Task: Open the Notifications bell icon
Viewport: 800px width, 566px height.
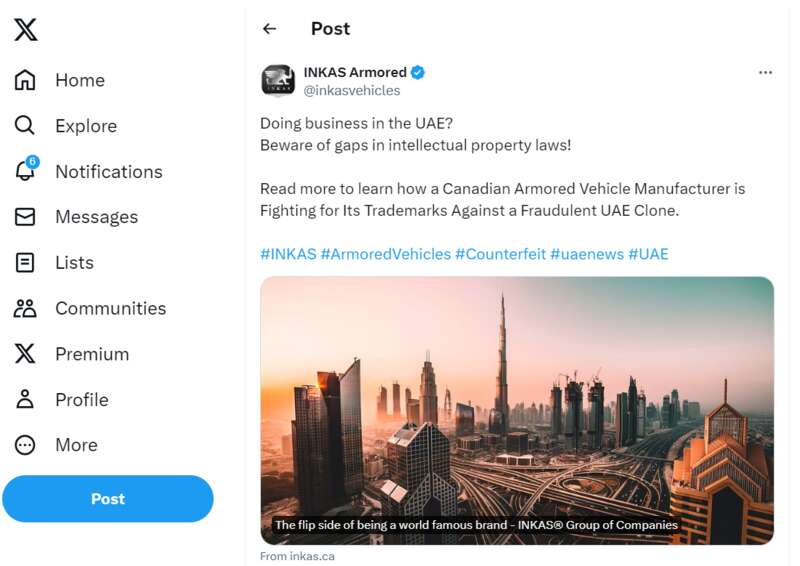Action: point(25,171)
